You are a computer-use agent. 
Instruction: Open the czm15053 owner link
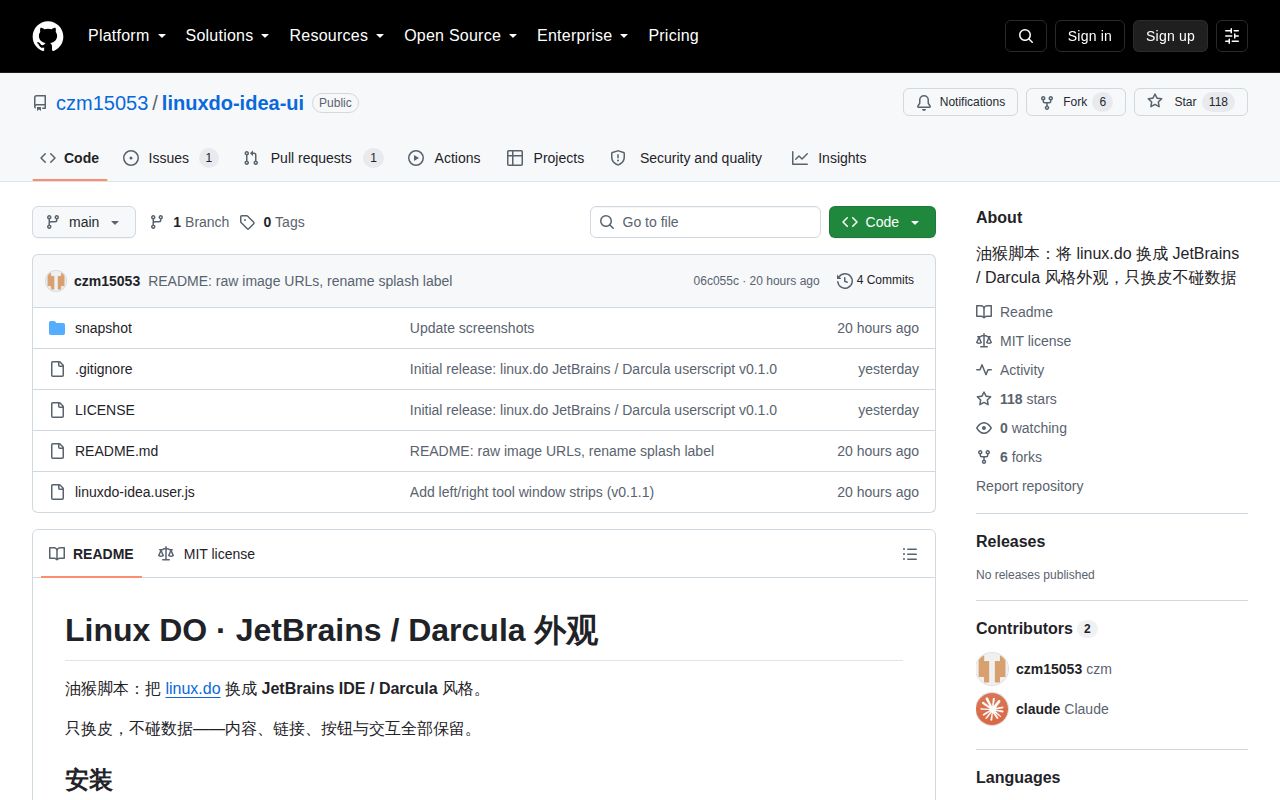point(102,103)
